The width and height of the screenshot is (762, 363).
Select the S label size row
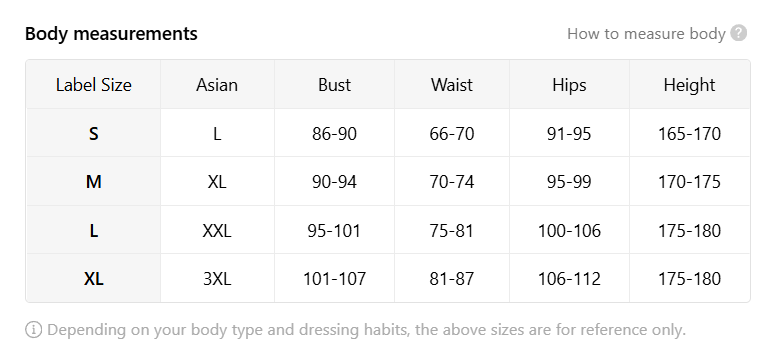pyautogui.click(x=388, y=133)
